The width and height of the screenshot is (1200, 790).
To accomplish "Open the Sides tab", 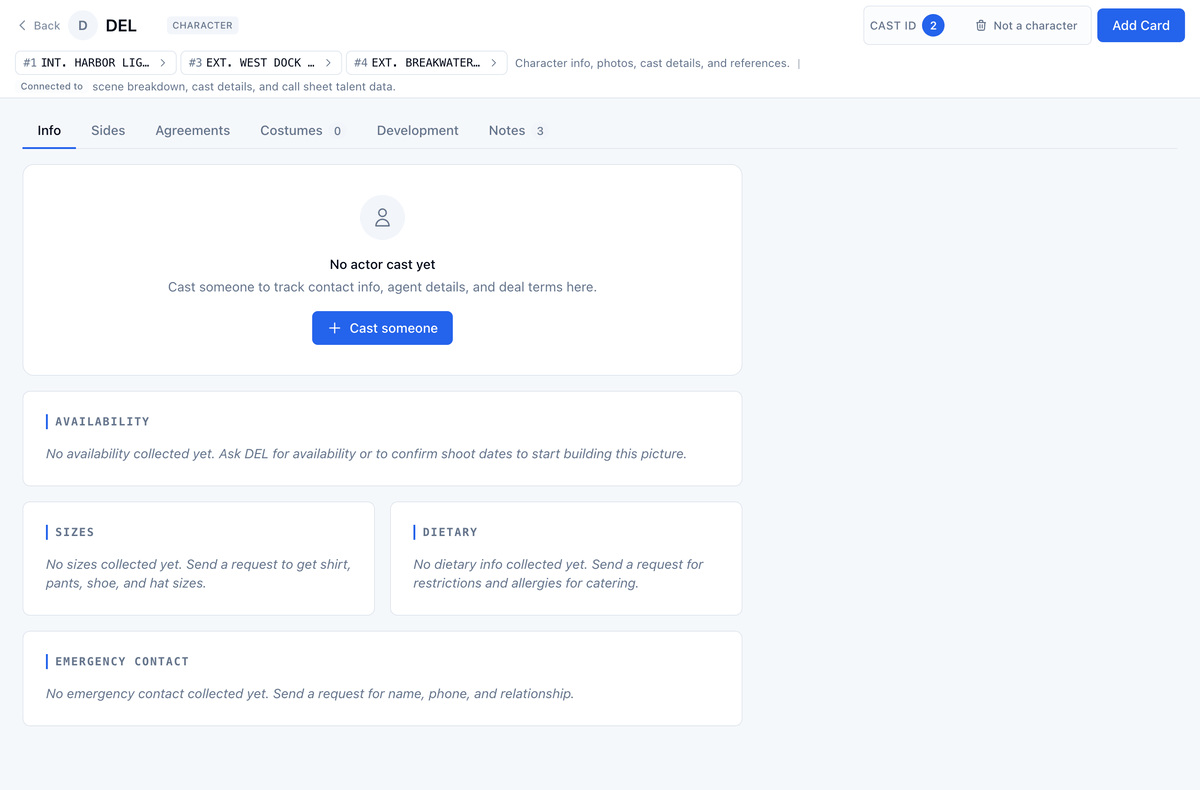I will [108, 131].
